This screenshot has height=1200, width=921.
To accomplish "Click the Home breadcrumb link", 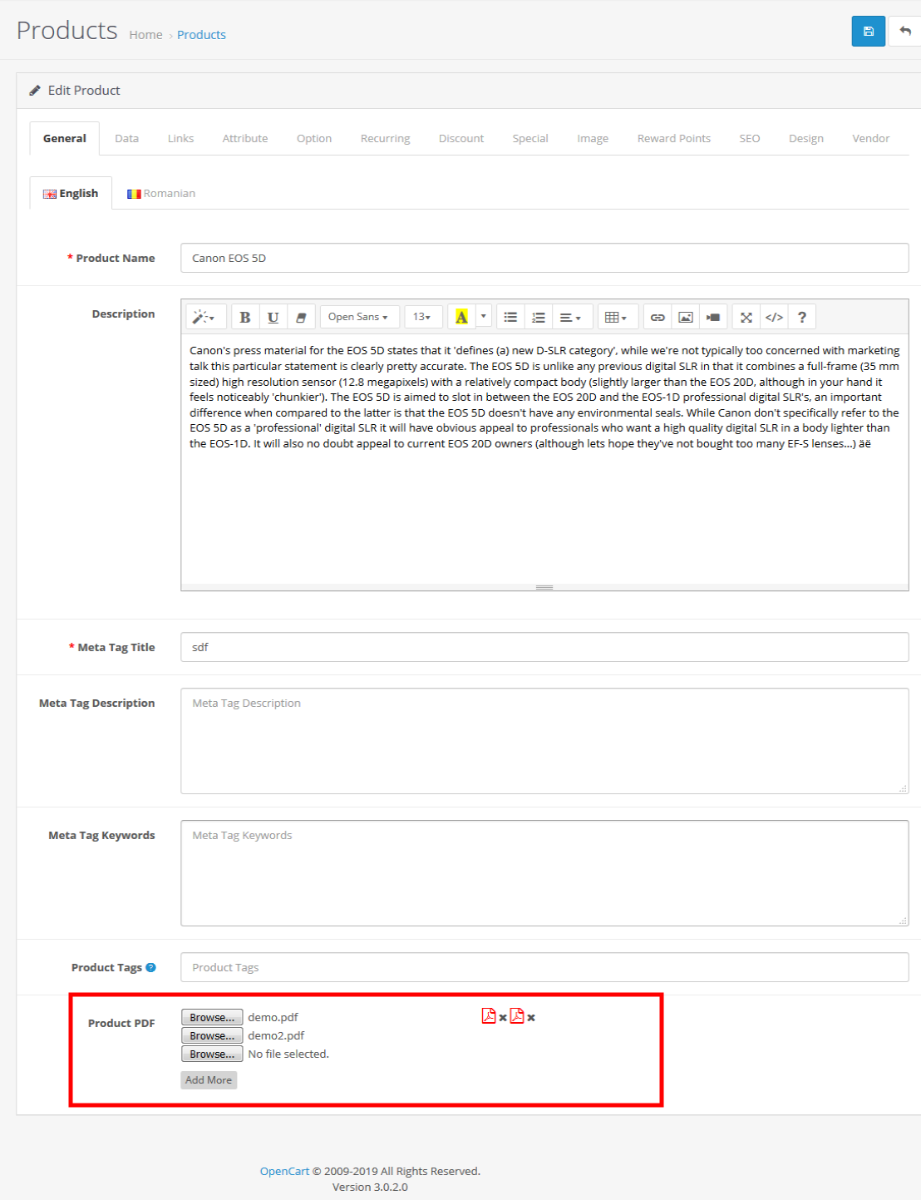I will click(x=145, y=34).
